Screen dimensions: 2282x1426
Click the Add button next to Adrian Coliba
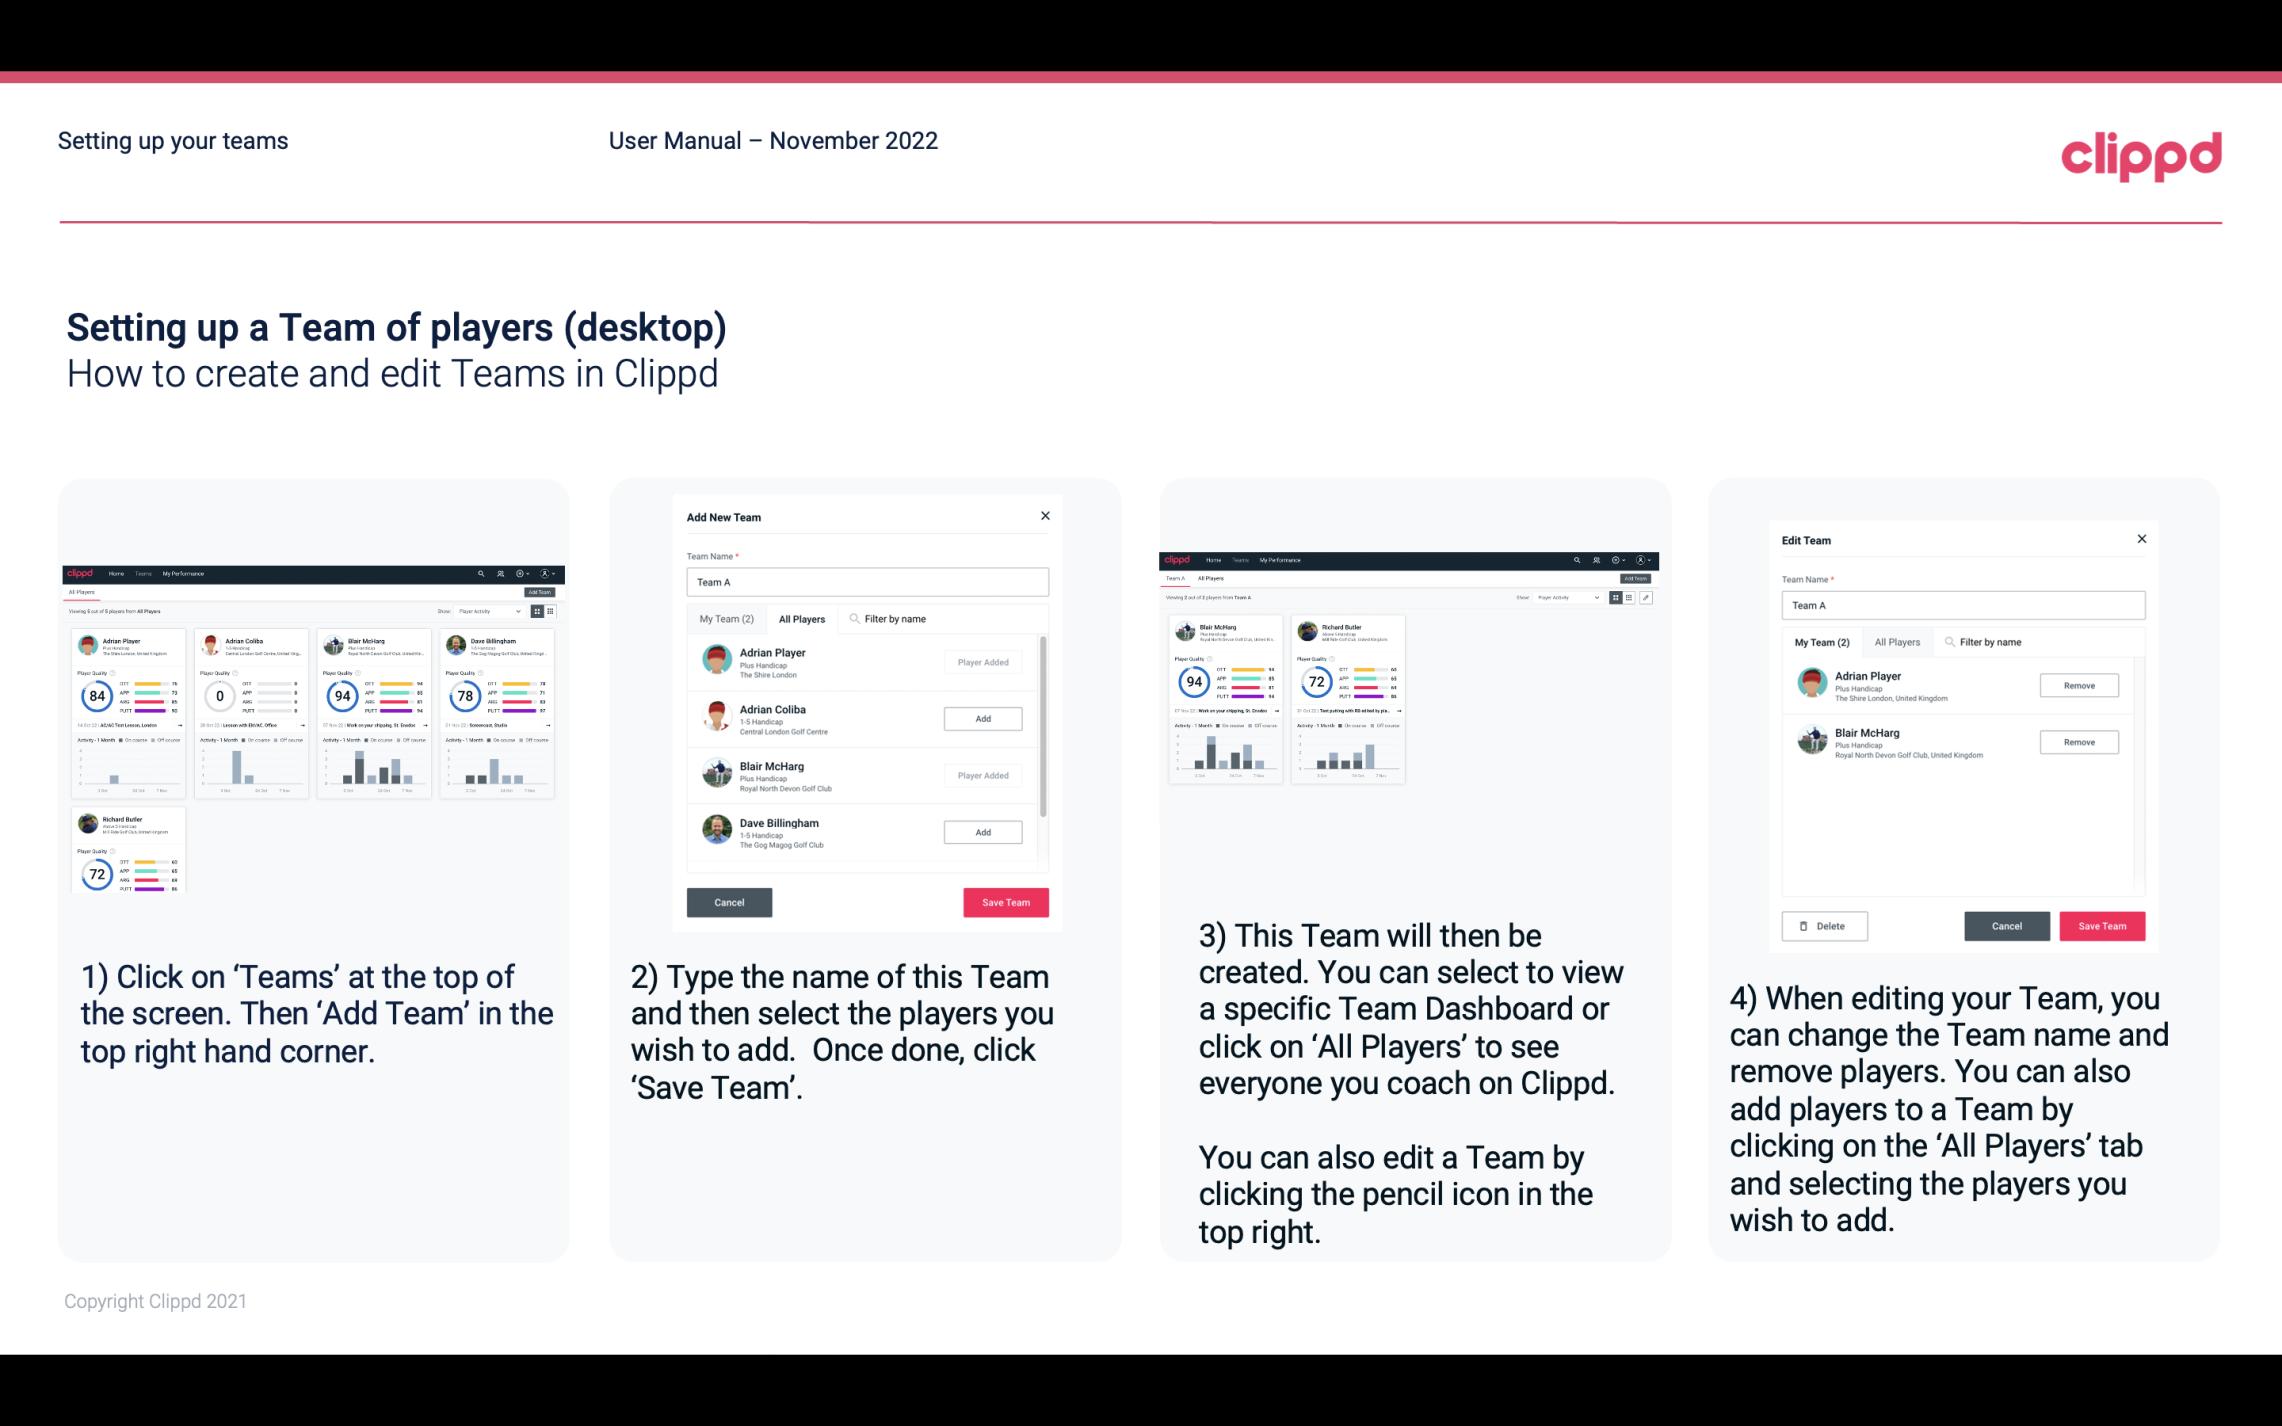click(981, 716)
